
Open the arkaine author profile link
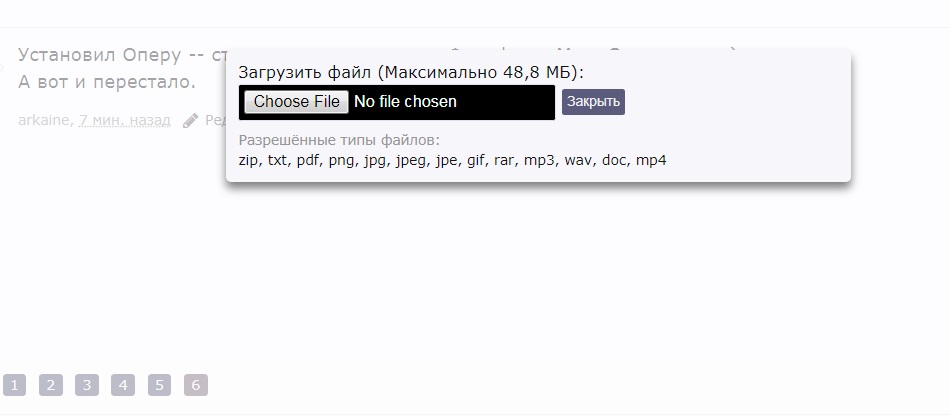click(x=44, y=120)
